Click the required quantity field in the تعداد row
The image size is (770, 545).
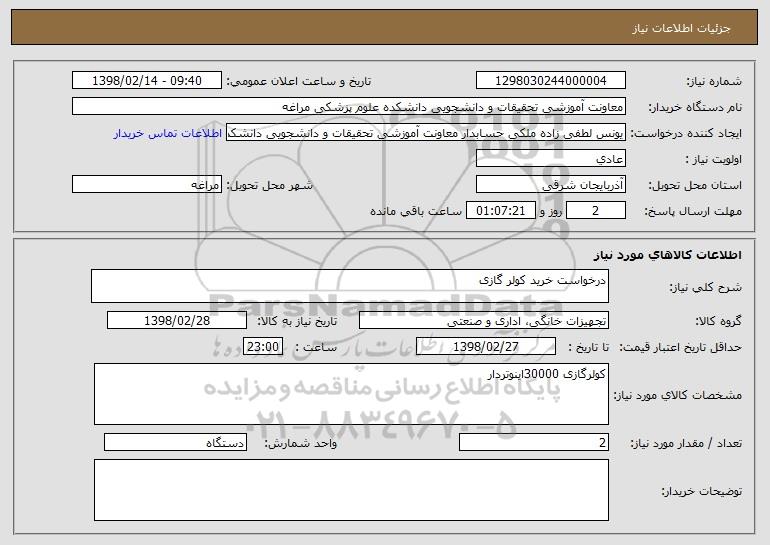point(534,442)
